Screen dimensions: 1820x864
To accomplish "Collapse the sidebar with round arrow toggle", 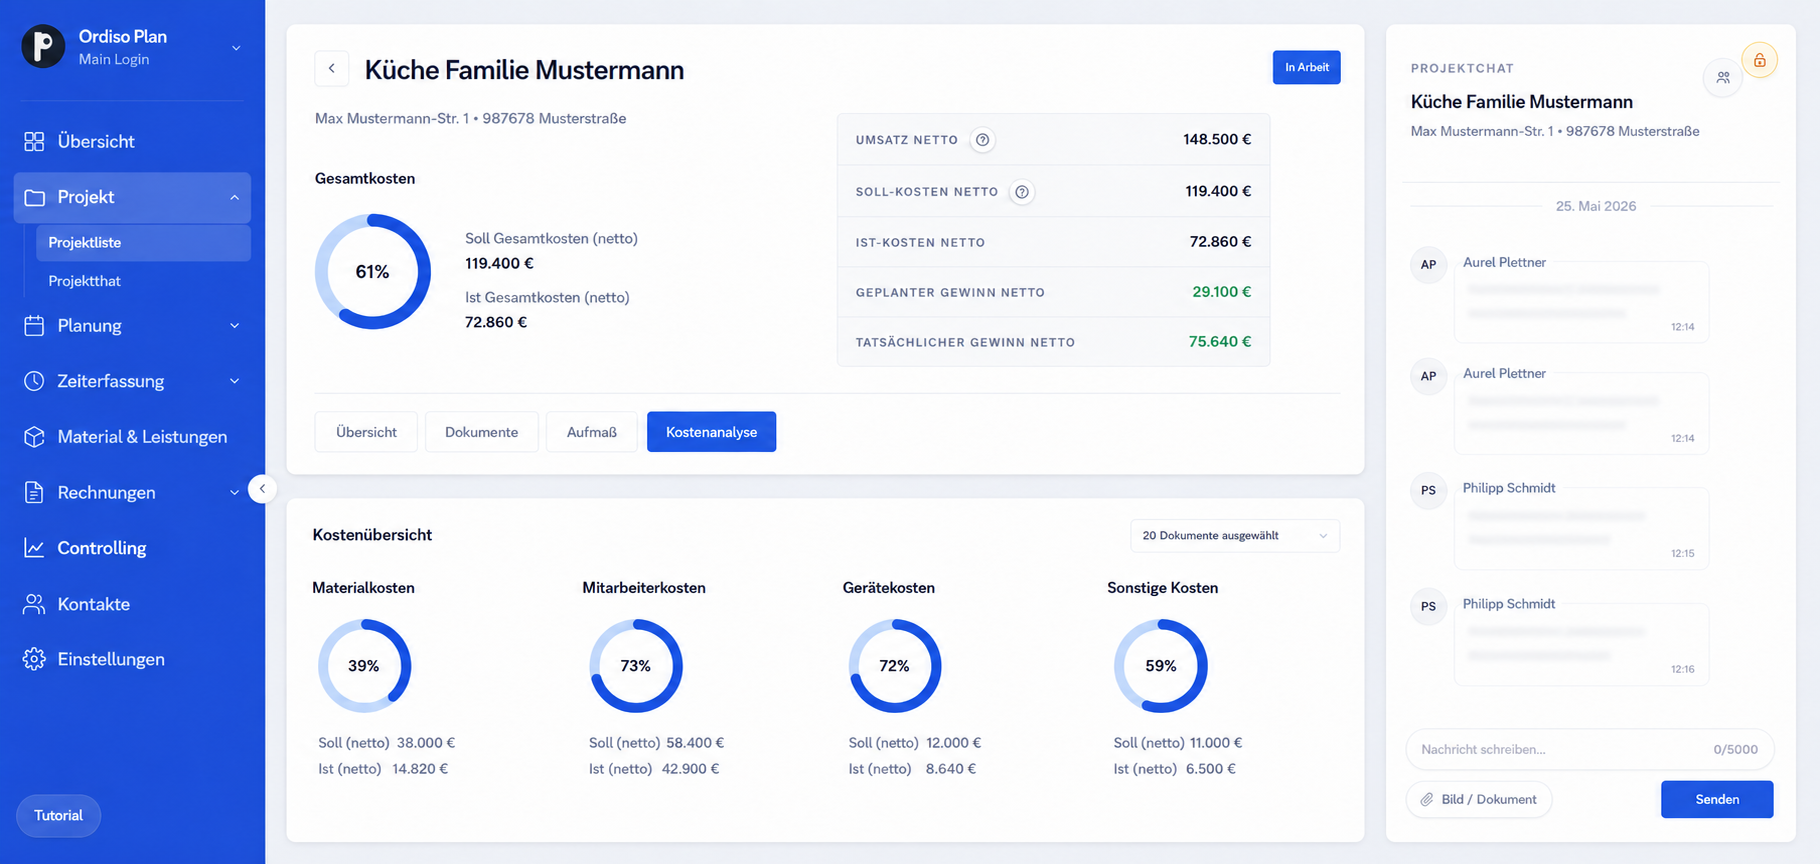I will pyautogui.click(x=262, y=489).
